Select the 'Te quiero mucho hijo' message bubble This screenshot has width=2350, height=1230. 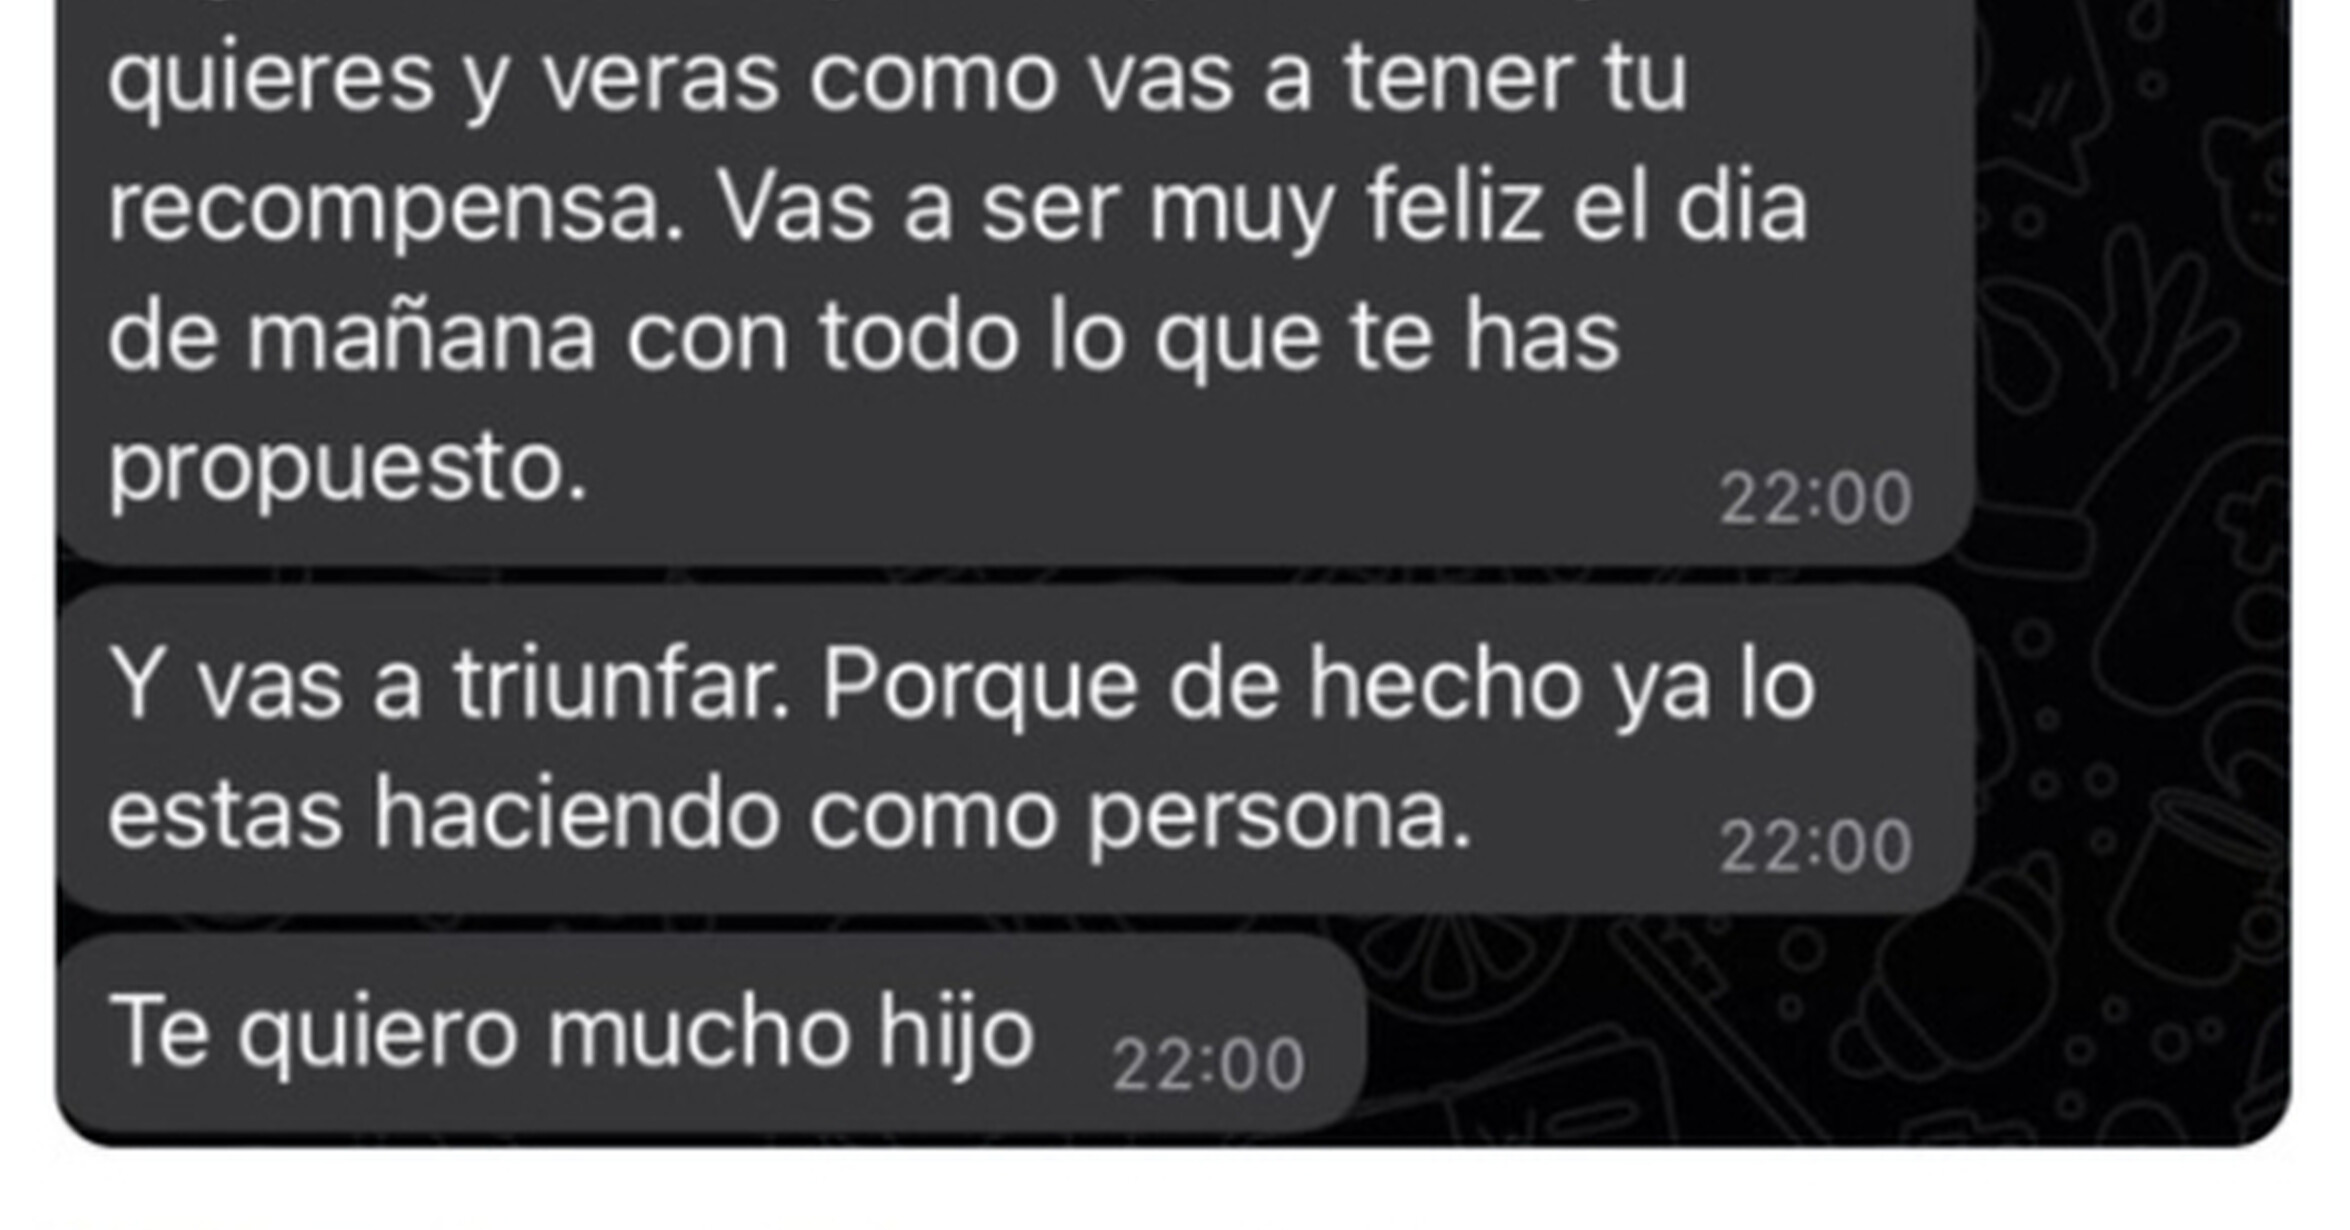pos(712,1035)
